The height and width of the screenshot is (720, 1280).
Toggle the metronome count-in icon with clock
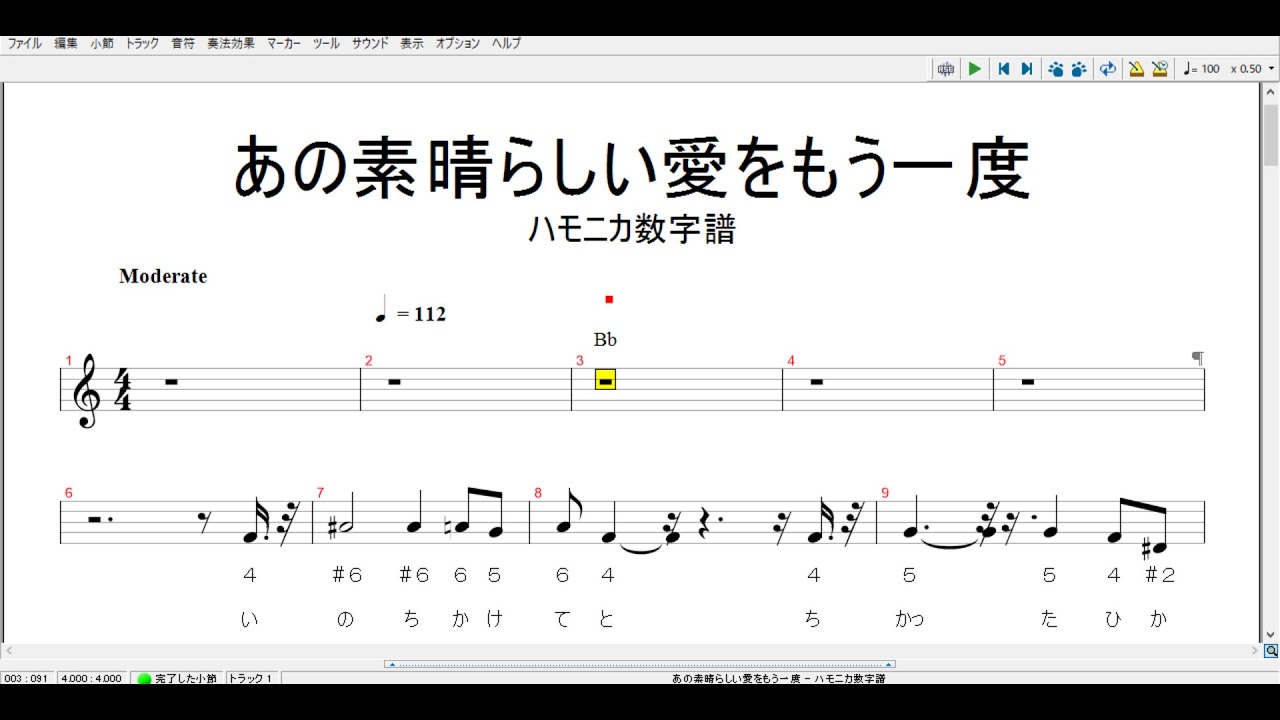[1160, 69]
